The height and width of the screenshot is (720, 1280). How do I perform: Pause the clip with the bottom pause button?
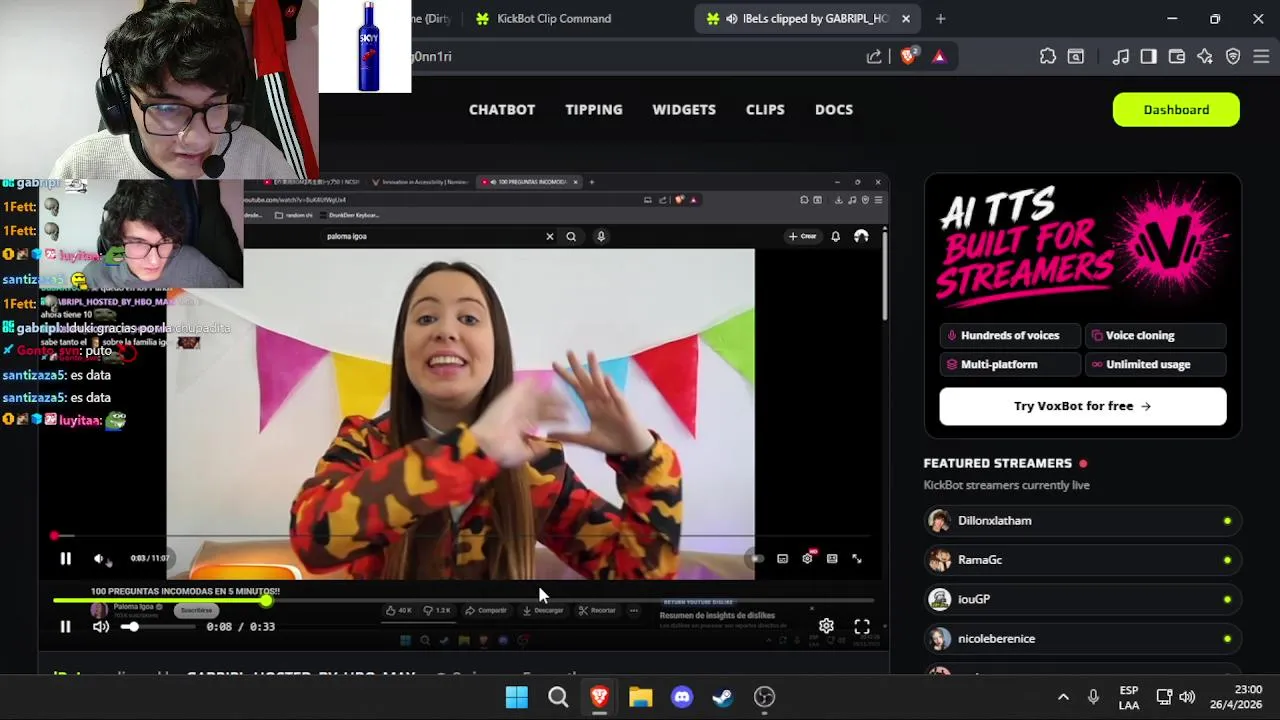(65, 627)
